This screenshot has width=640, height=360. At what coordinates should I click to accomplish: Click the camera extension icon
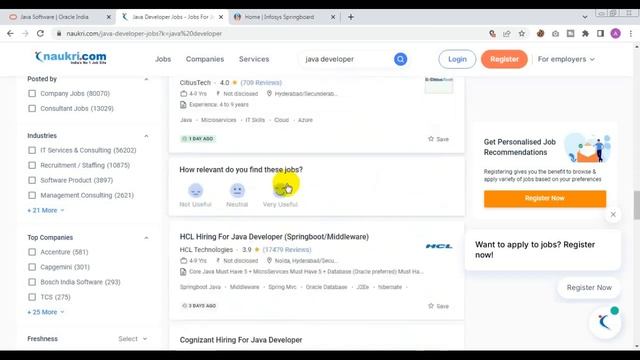pyautogui.click(x=556, y=33)
